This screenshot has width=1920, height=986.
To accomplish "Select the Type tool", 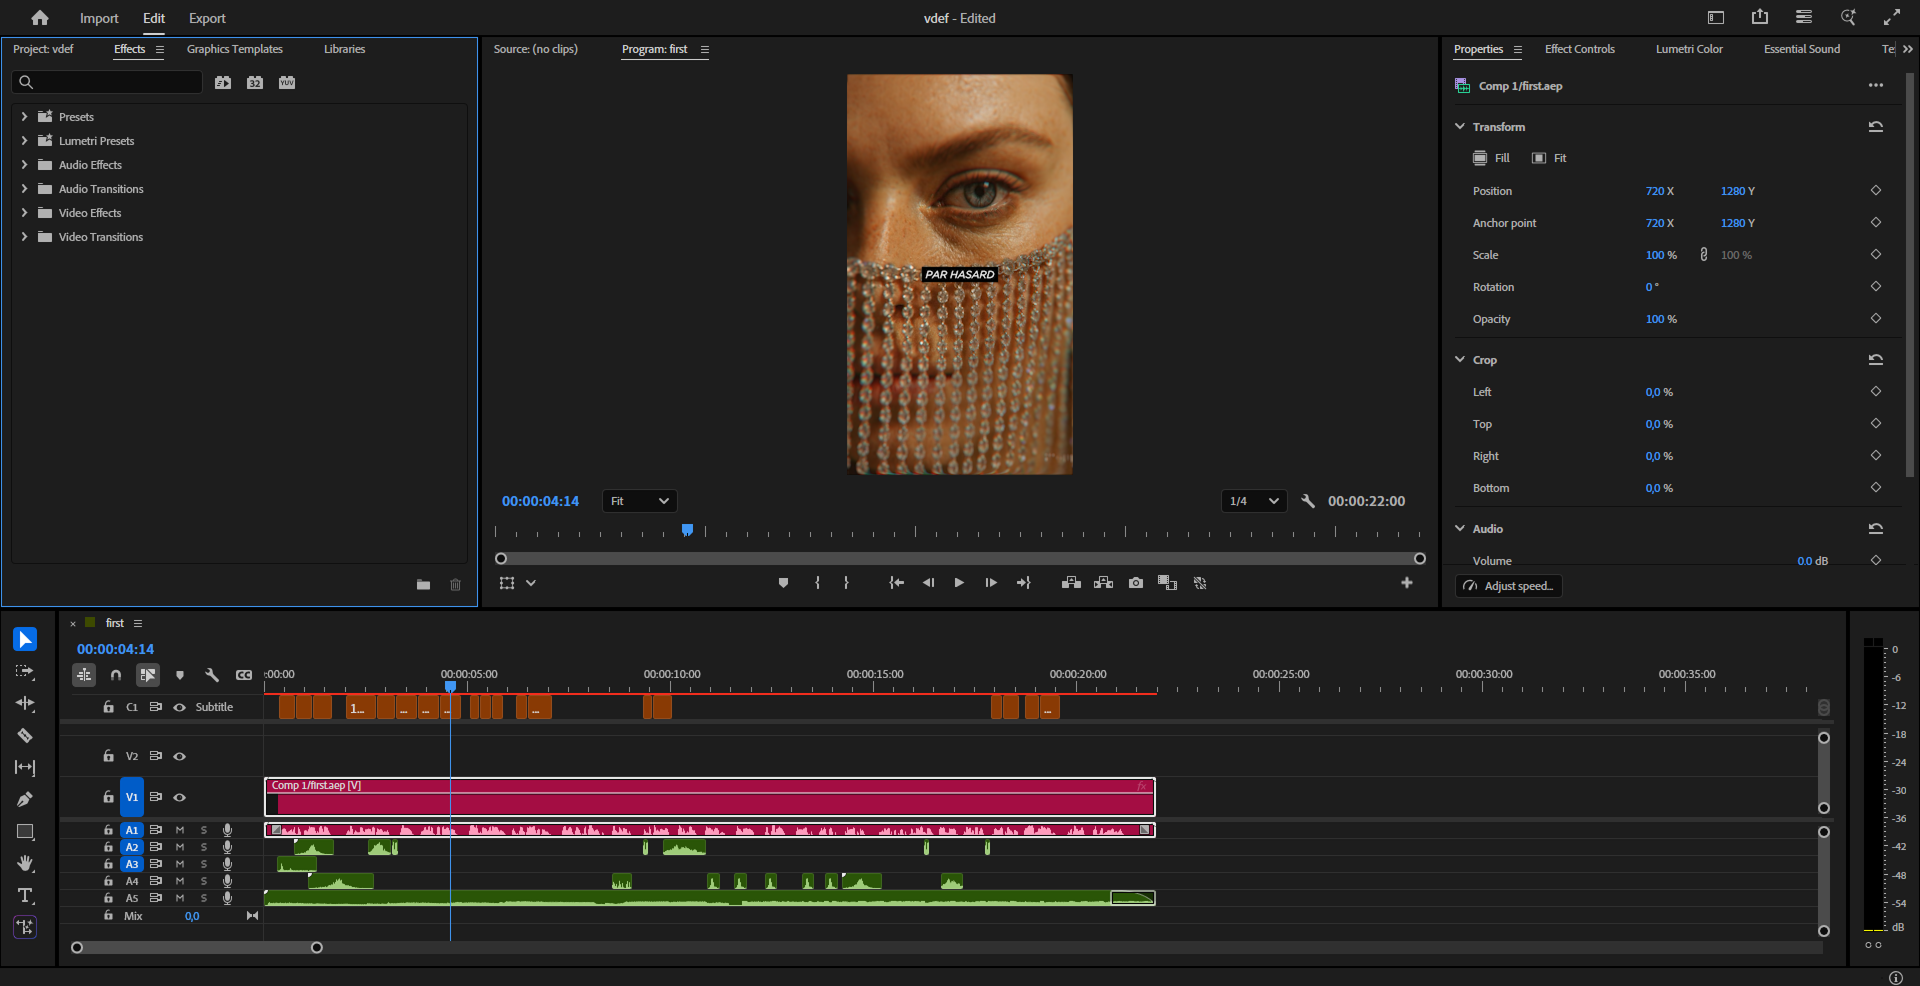I will (x=25, y=895).
